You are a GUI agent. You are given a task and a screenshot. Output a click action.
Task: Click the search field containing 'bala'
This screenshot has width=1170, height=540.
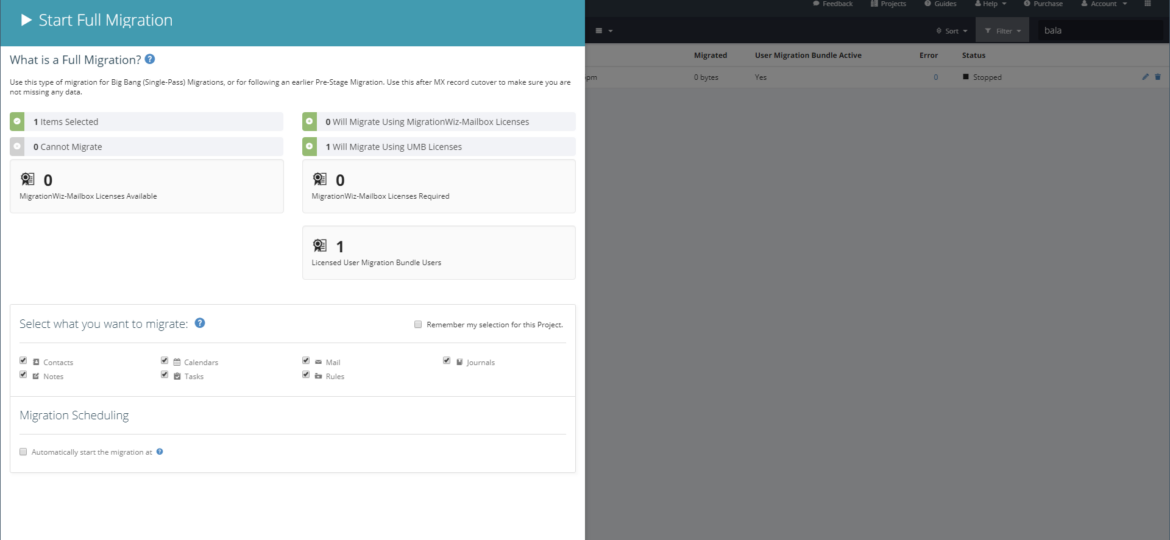coord(1099,31)
